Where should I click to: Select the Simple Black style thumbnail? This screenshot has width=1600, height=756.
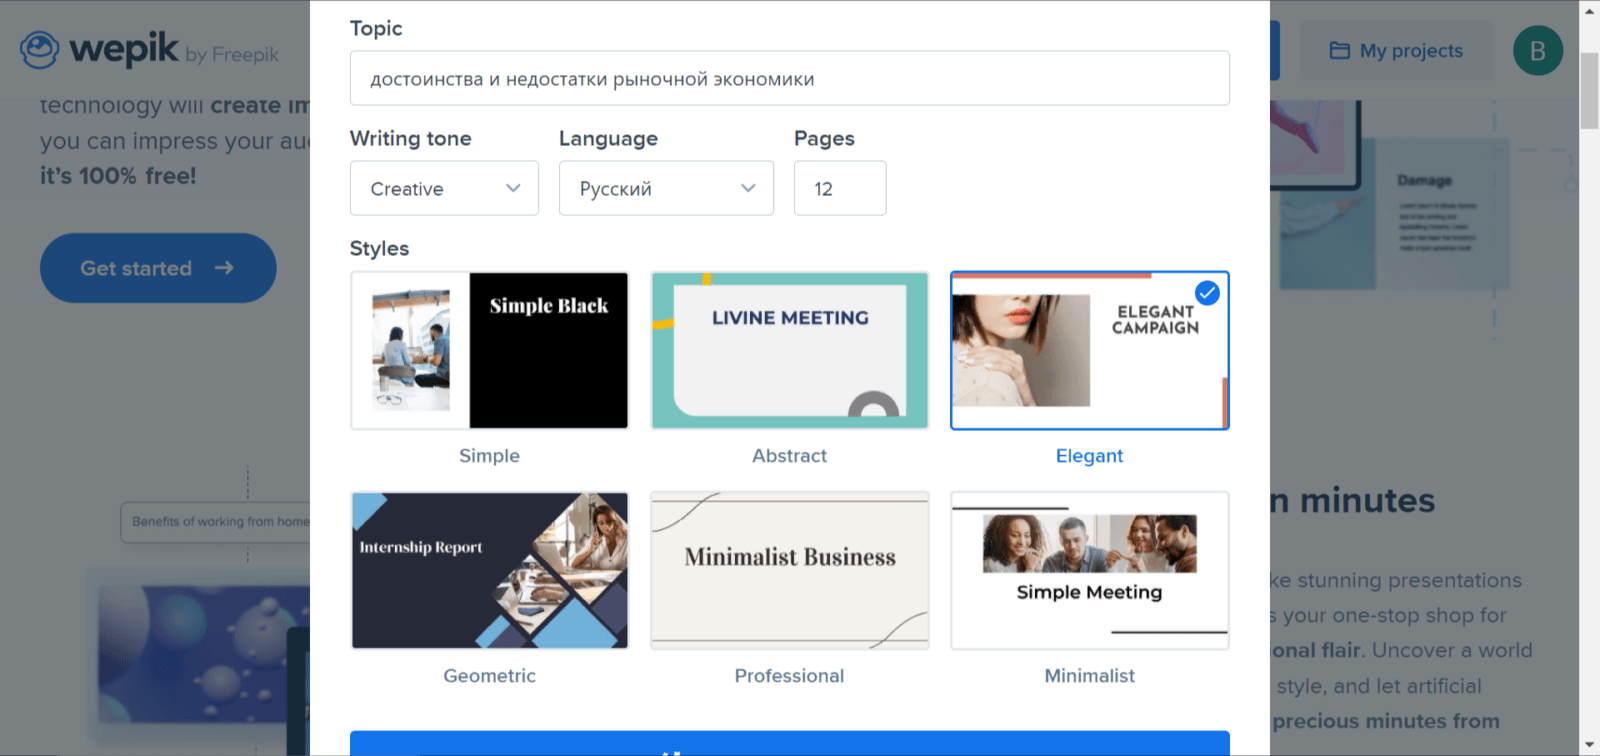tap(489, 350)
